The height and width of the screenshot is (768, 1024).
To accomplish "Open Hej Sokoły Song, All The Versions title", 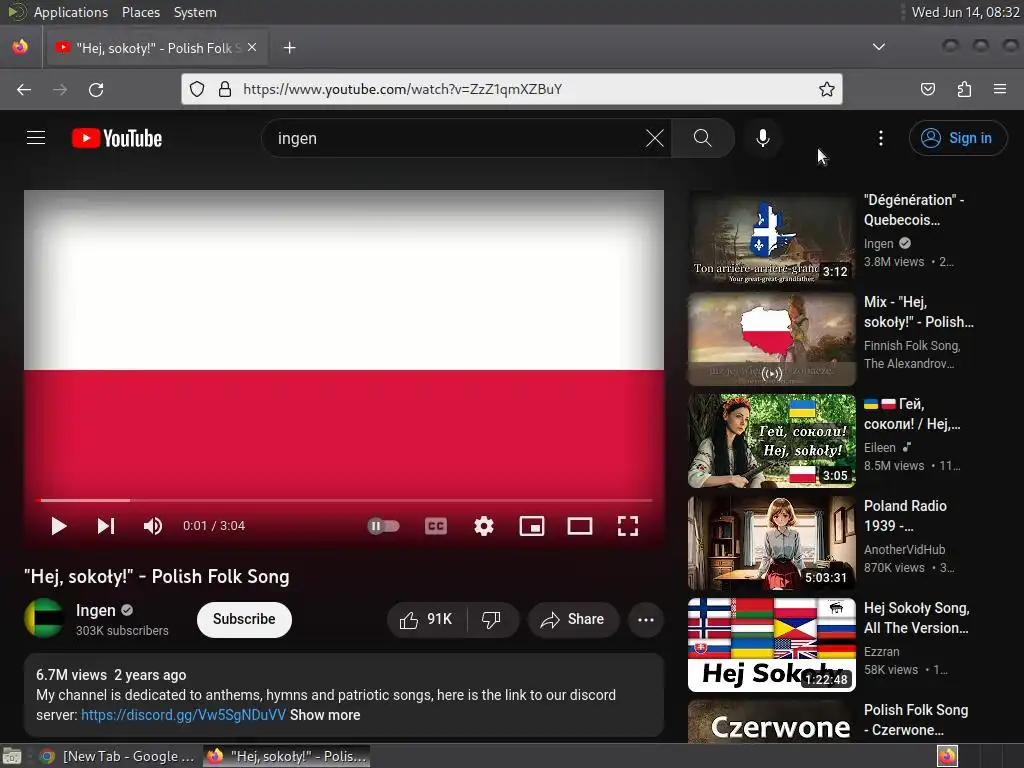I will (916, 618).
